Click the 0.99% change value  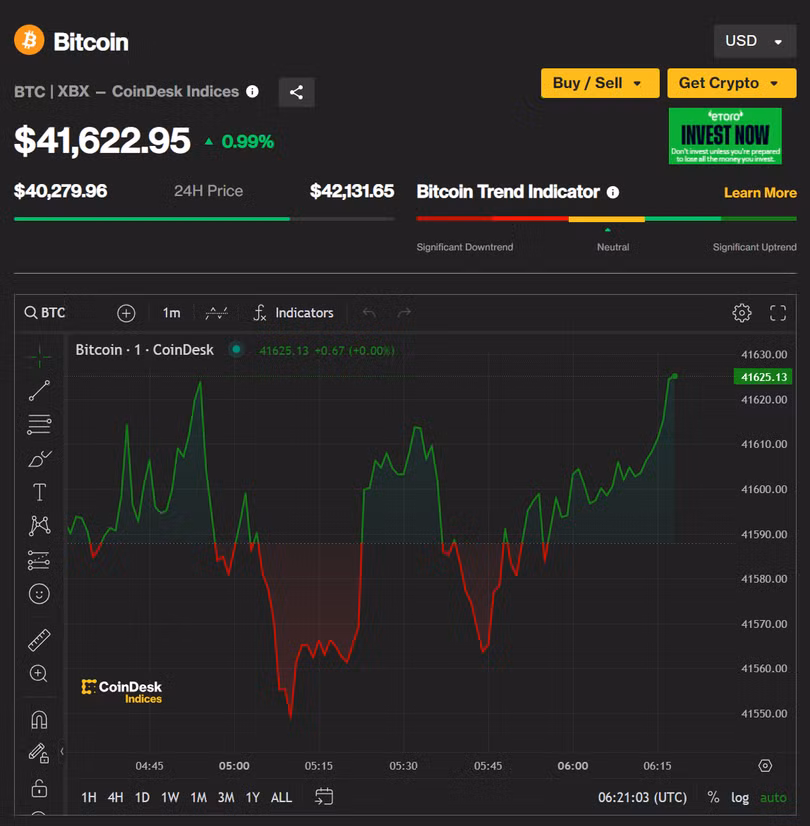coord(248,141)
